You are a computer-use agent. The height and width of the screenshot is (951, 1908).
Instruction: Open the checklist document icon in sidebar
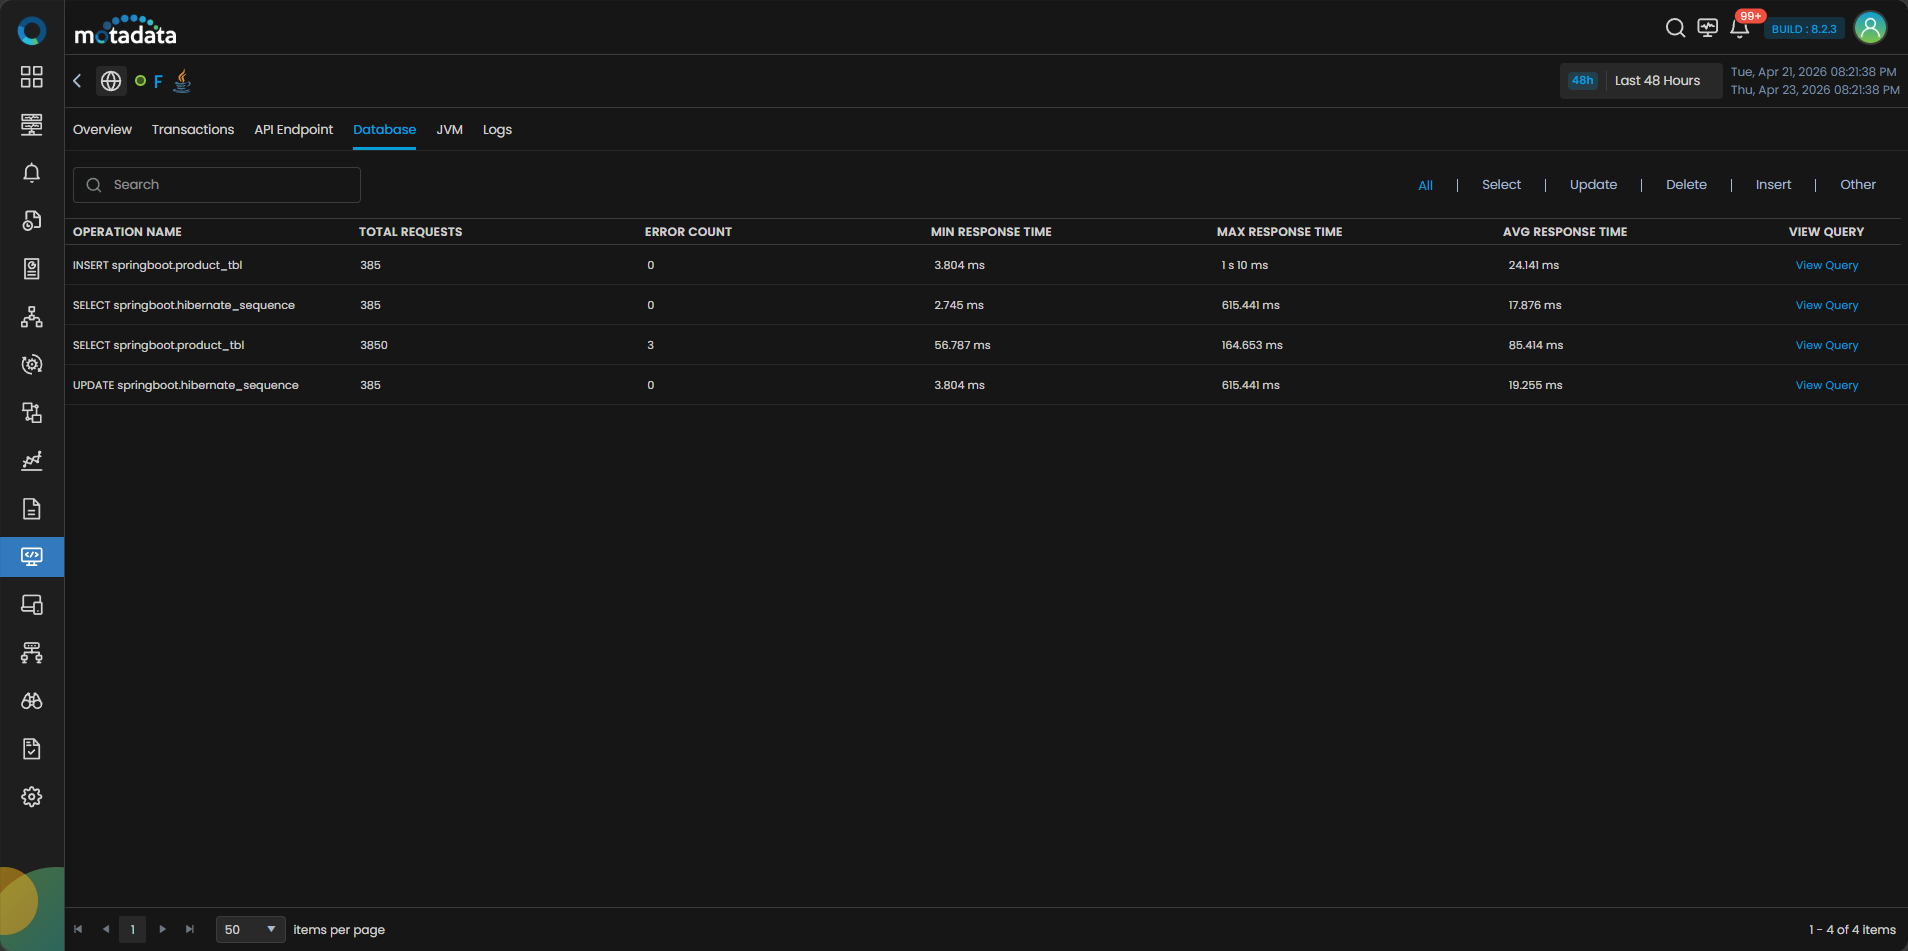32,749
